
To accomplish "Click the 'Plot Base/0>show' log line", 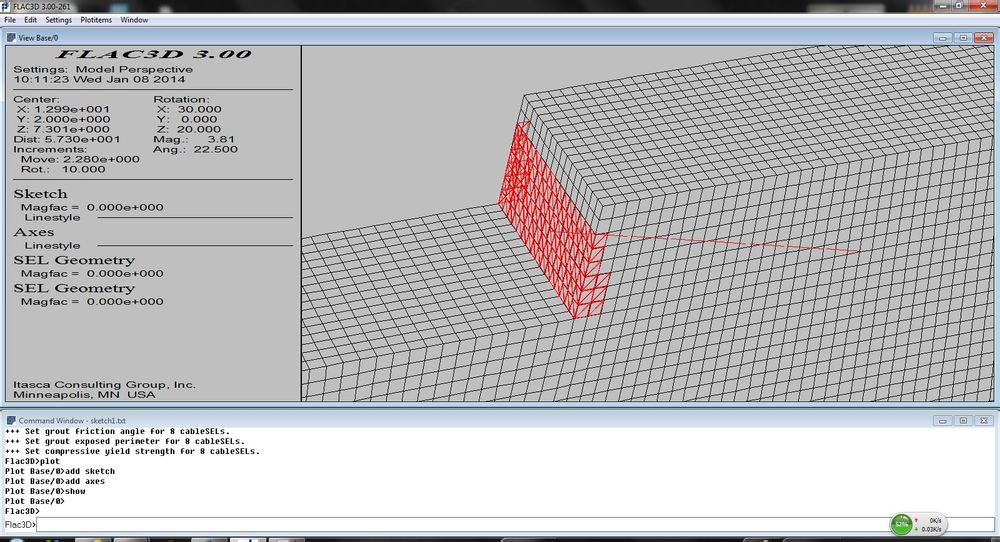I will (x=45, y=492).
